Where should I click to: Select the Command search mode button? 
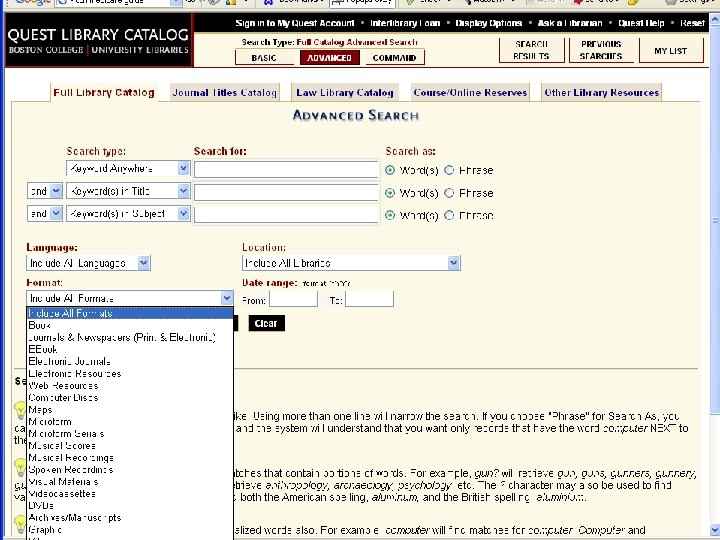pos(394,58)
